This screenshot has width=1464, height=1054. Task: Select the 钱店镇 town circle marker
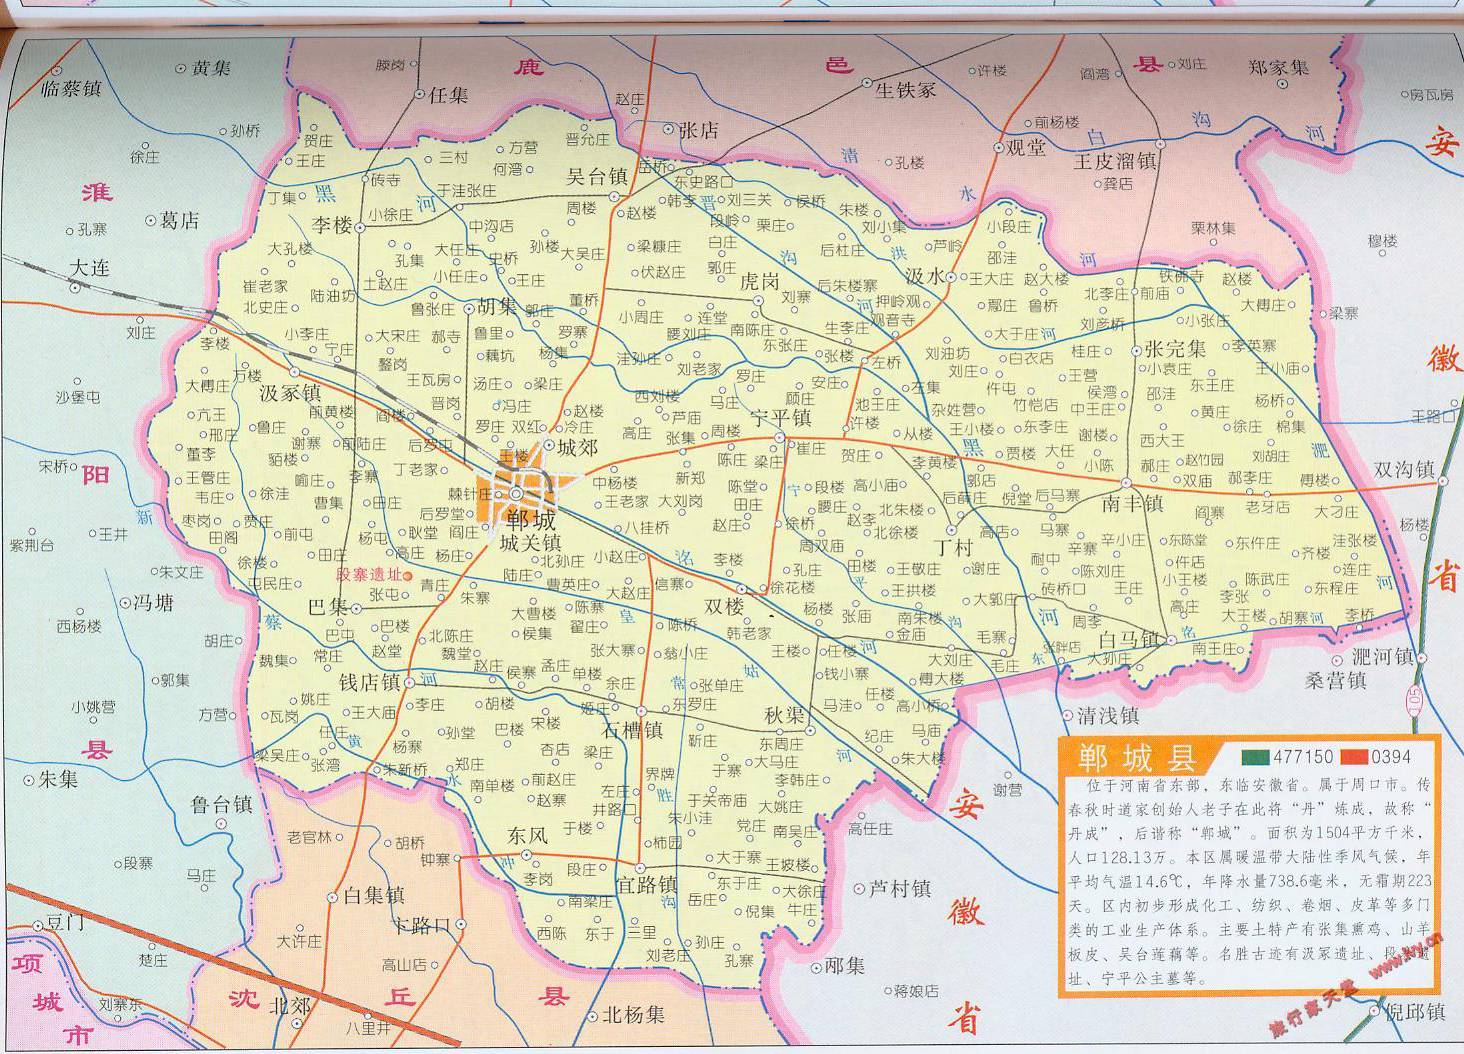pos(409,683)
